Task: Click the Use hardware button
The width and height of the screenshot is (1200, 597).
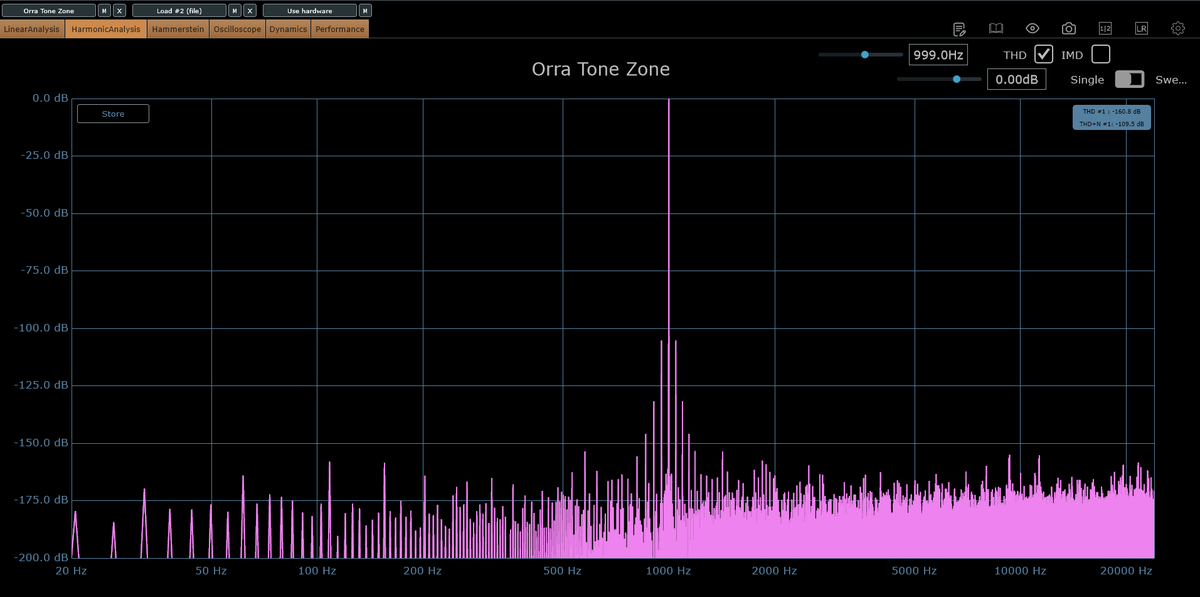Action: coord(309,10)
